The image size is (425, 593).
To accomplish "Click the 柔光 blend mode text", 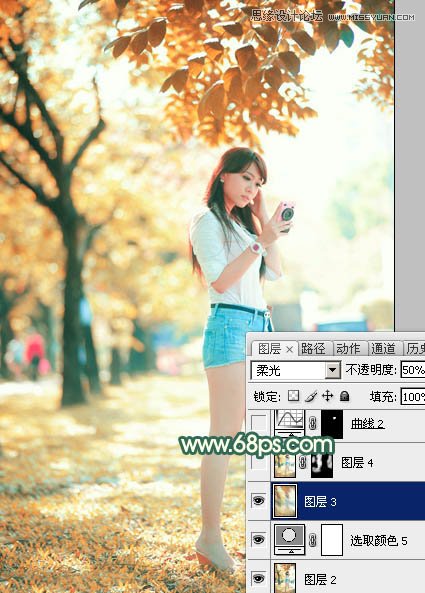I will (x=268, y=370).
